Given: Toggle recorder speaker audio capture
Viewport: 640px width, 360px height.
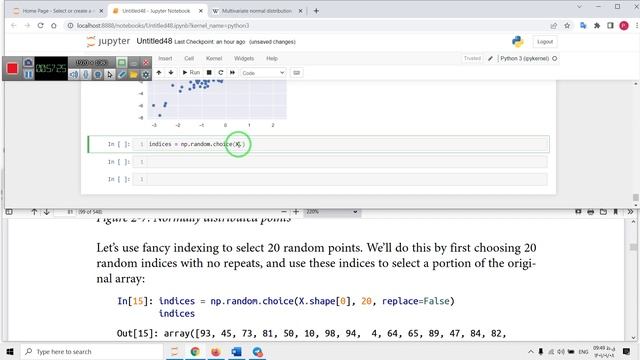Looking at the screenshot, I should tap(74, 75).
